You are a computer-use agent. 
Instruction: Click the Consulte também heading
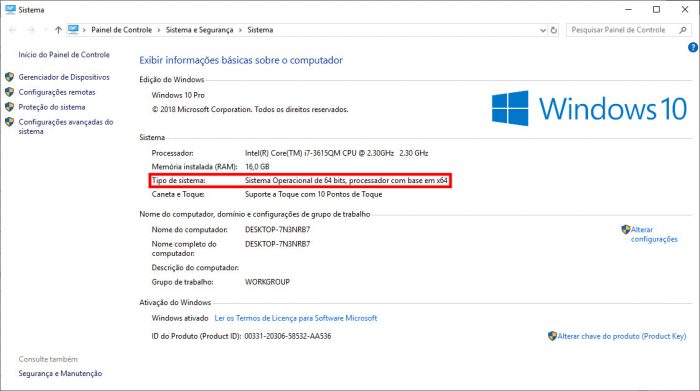point(48,359)
